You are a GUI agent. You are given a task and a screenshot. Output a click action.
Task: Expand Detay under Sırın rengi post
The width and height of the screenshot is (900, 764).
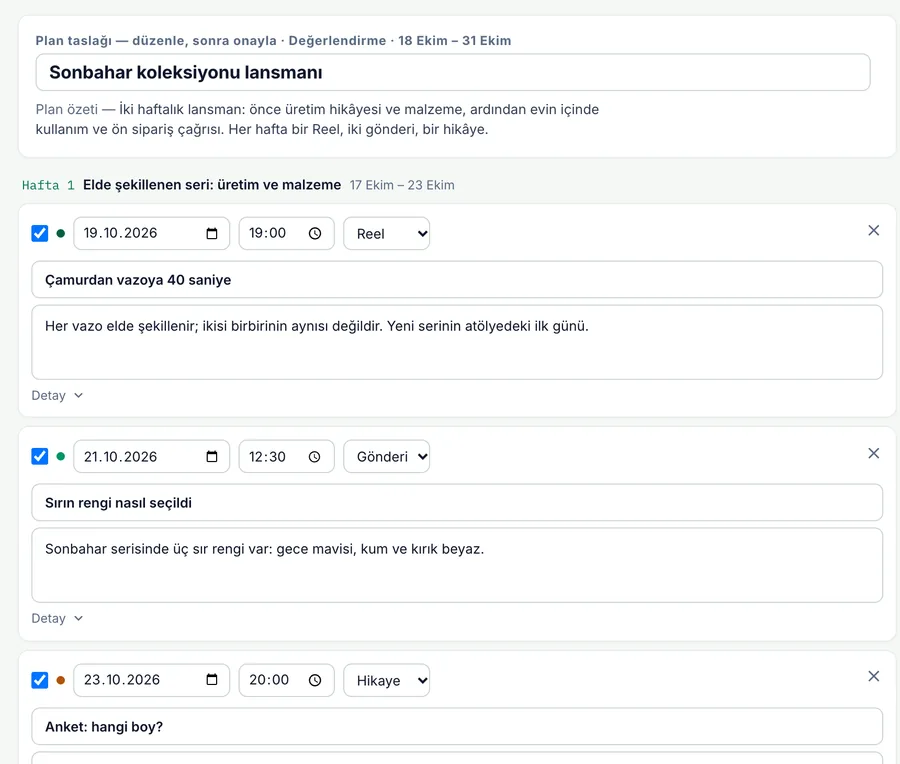[x=57, y=618]
